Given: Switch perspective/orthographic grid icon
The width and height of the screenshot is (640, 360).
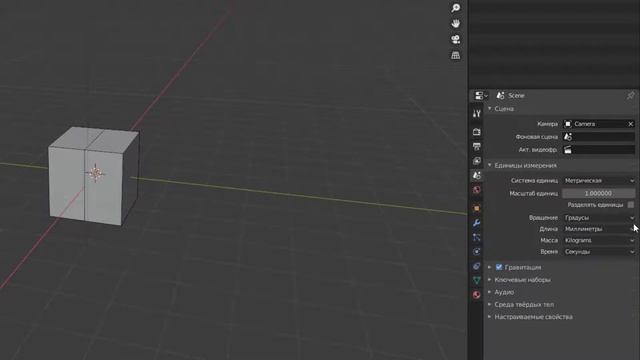Looking at the screenshot, I should [456, 55].
